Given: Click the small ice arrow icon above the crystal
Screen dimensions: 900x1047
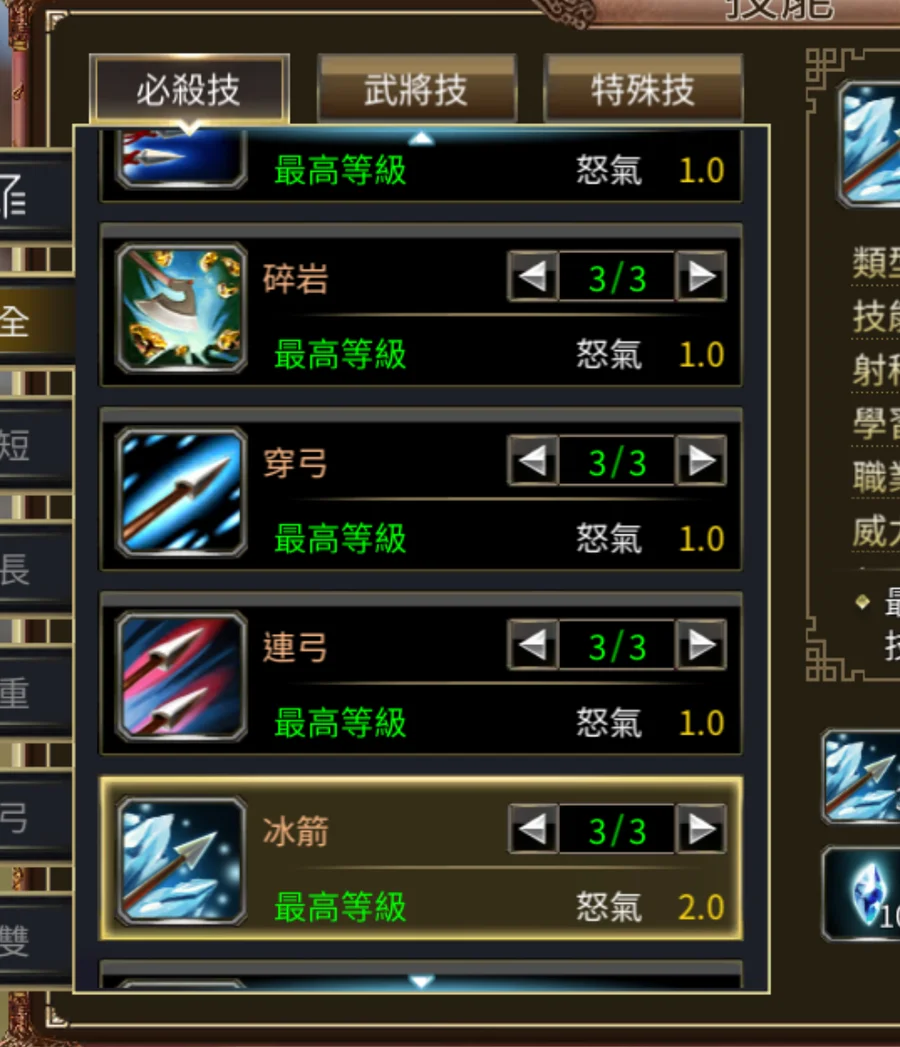Looking at the screenshot, I should click(863, 776).
